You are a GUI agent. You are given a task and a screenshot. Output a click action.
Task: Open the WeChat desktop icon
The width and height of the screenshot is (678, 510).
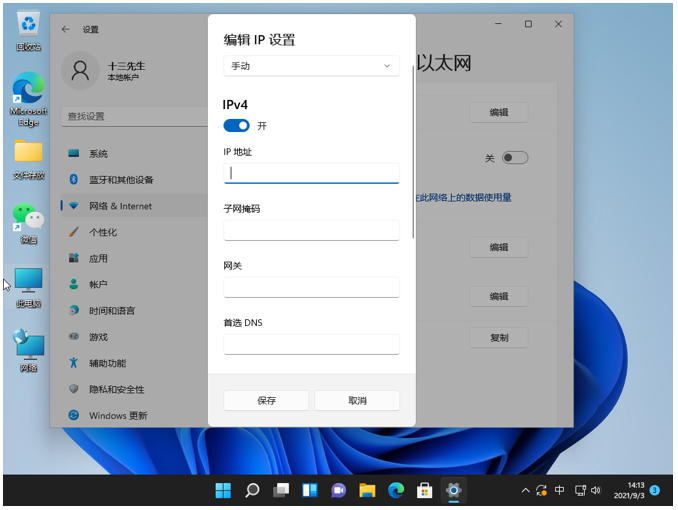click(28, 222)
